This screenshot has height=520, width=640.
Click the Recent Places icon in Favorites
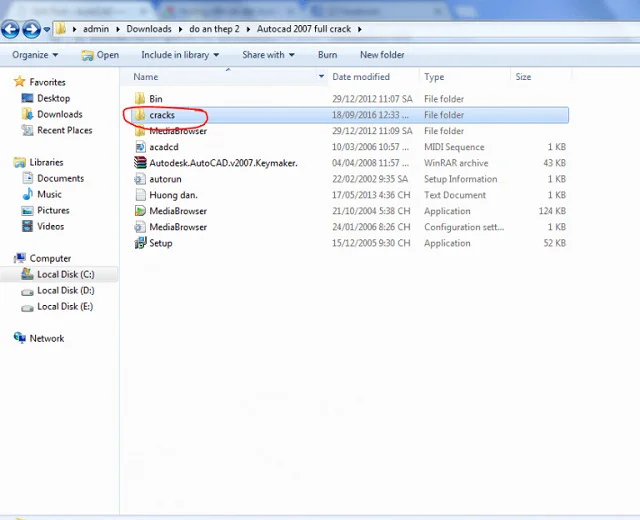point(27,130)
